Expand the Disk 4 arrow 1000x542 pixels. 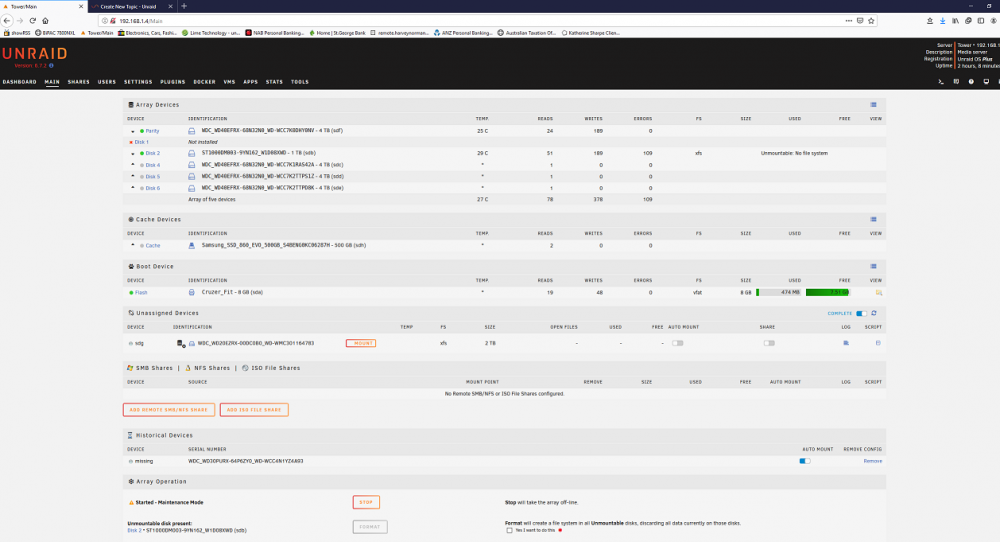point(133,165)
